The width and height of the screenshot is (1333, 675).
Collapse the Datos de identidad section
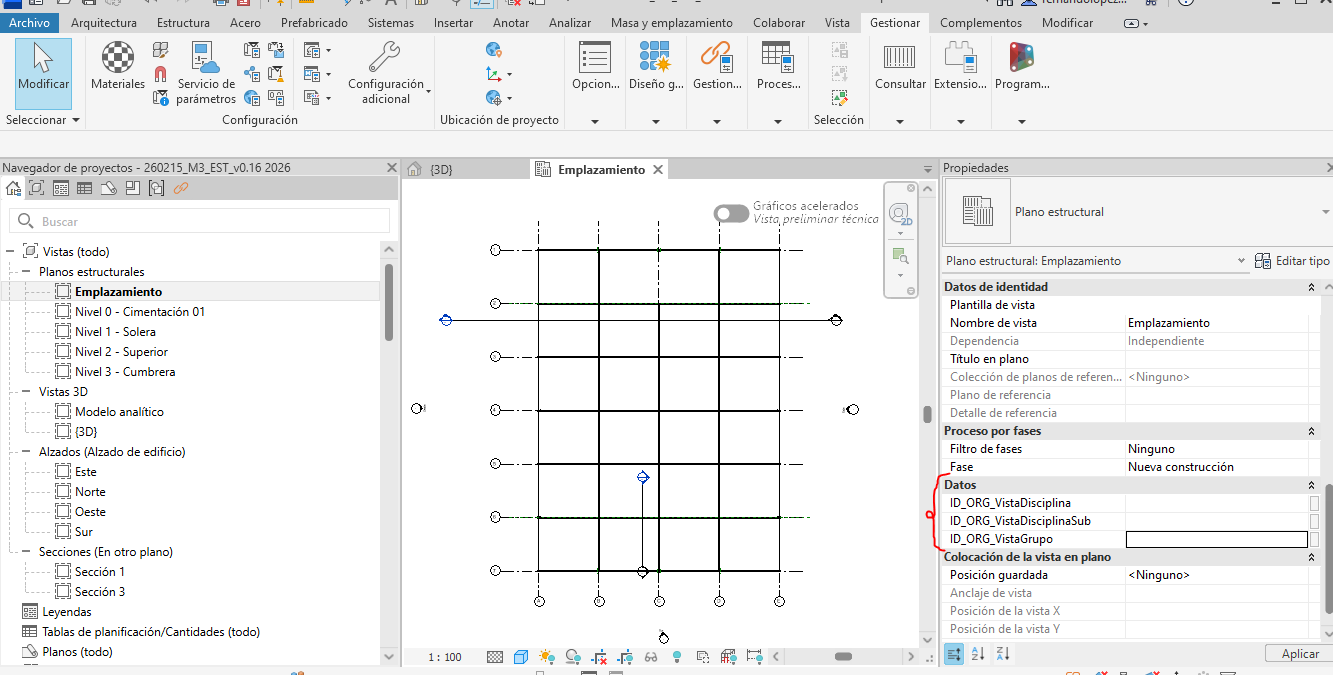(1311, 287)
